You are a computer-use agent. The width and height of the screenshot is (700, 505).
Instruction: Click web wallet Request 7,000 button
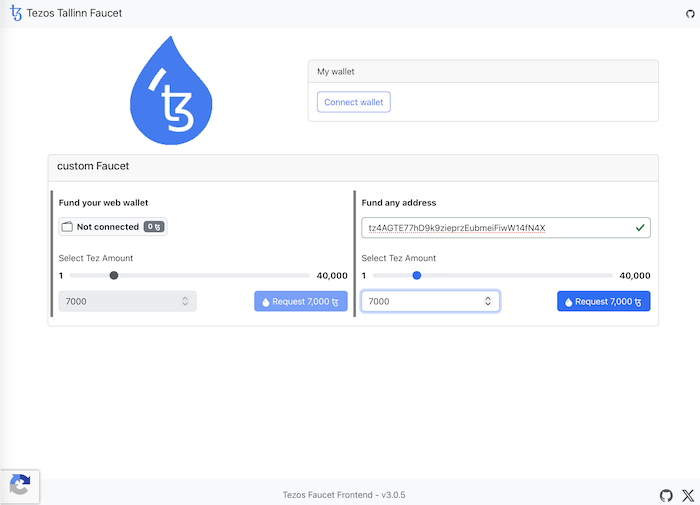tap(301, 301)
